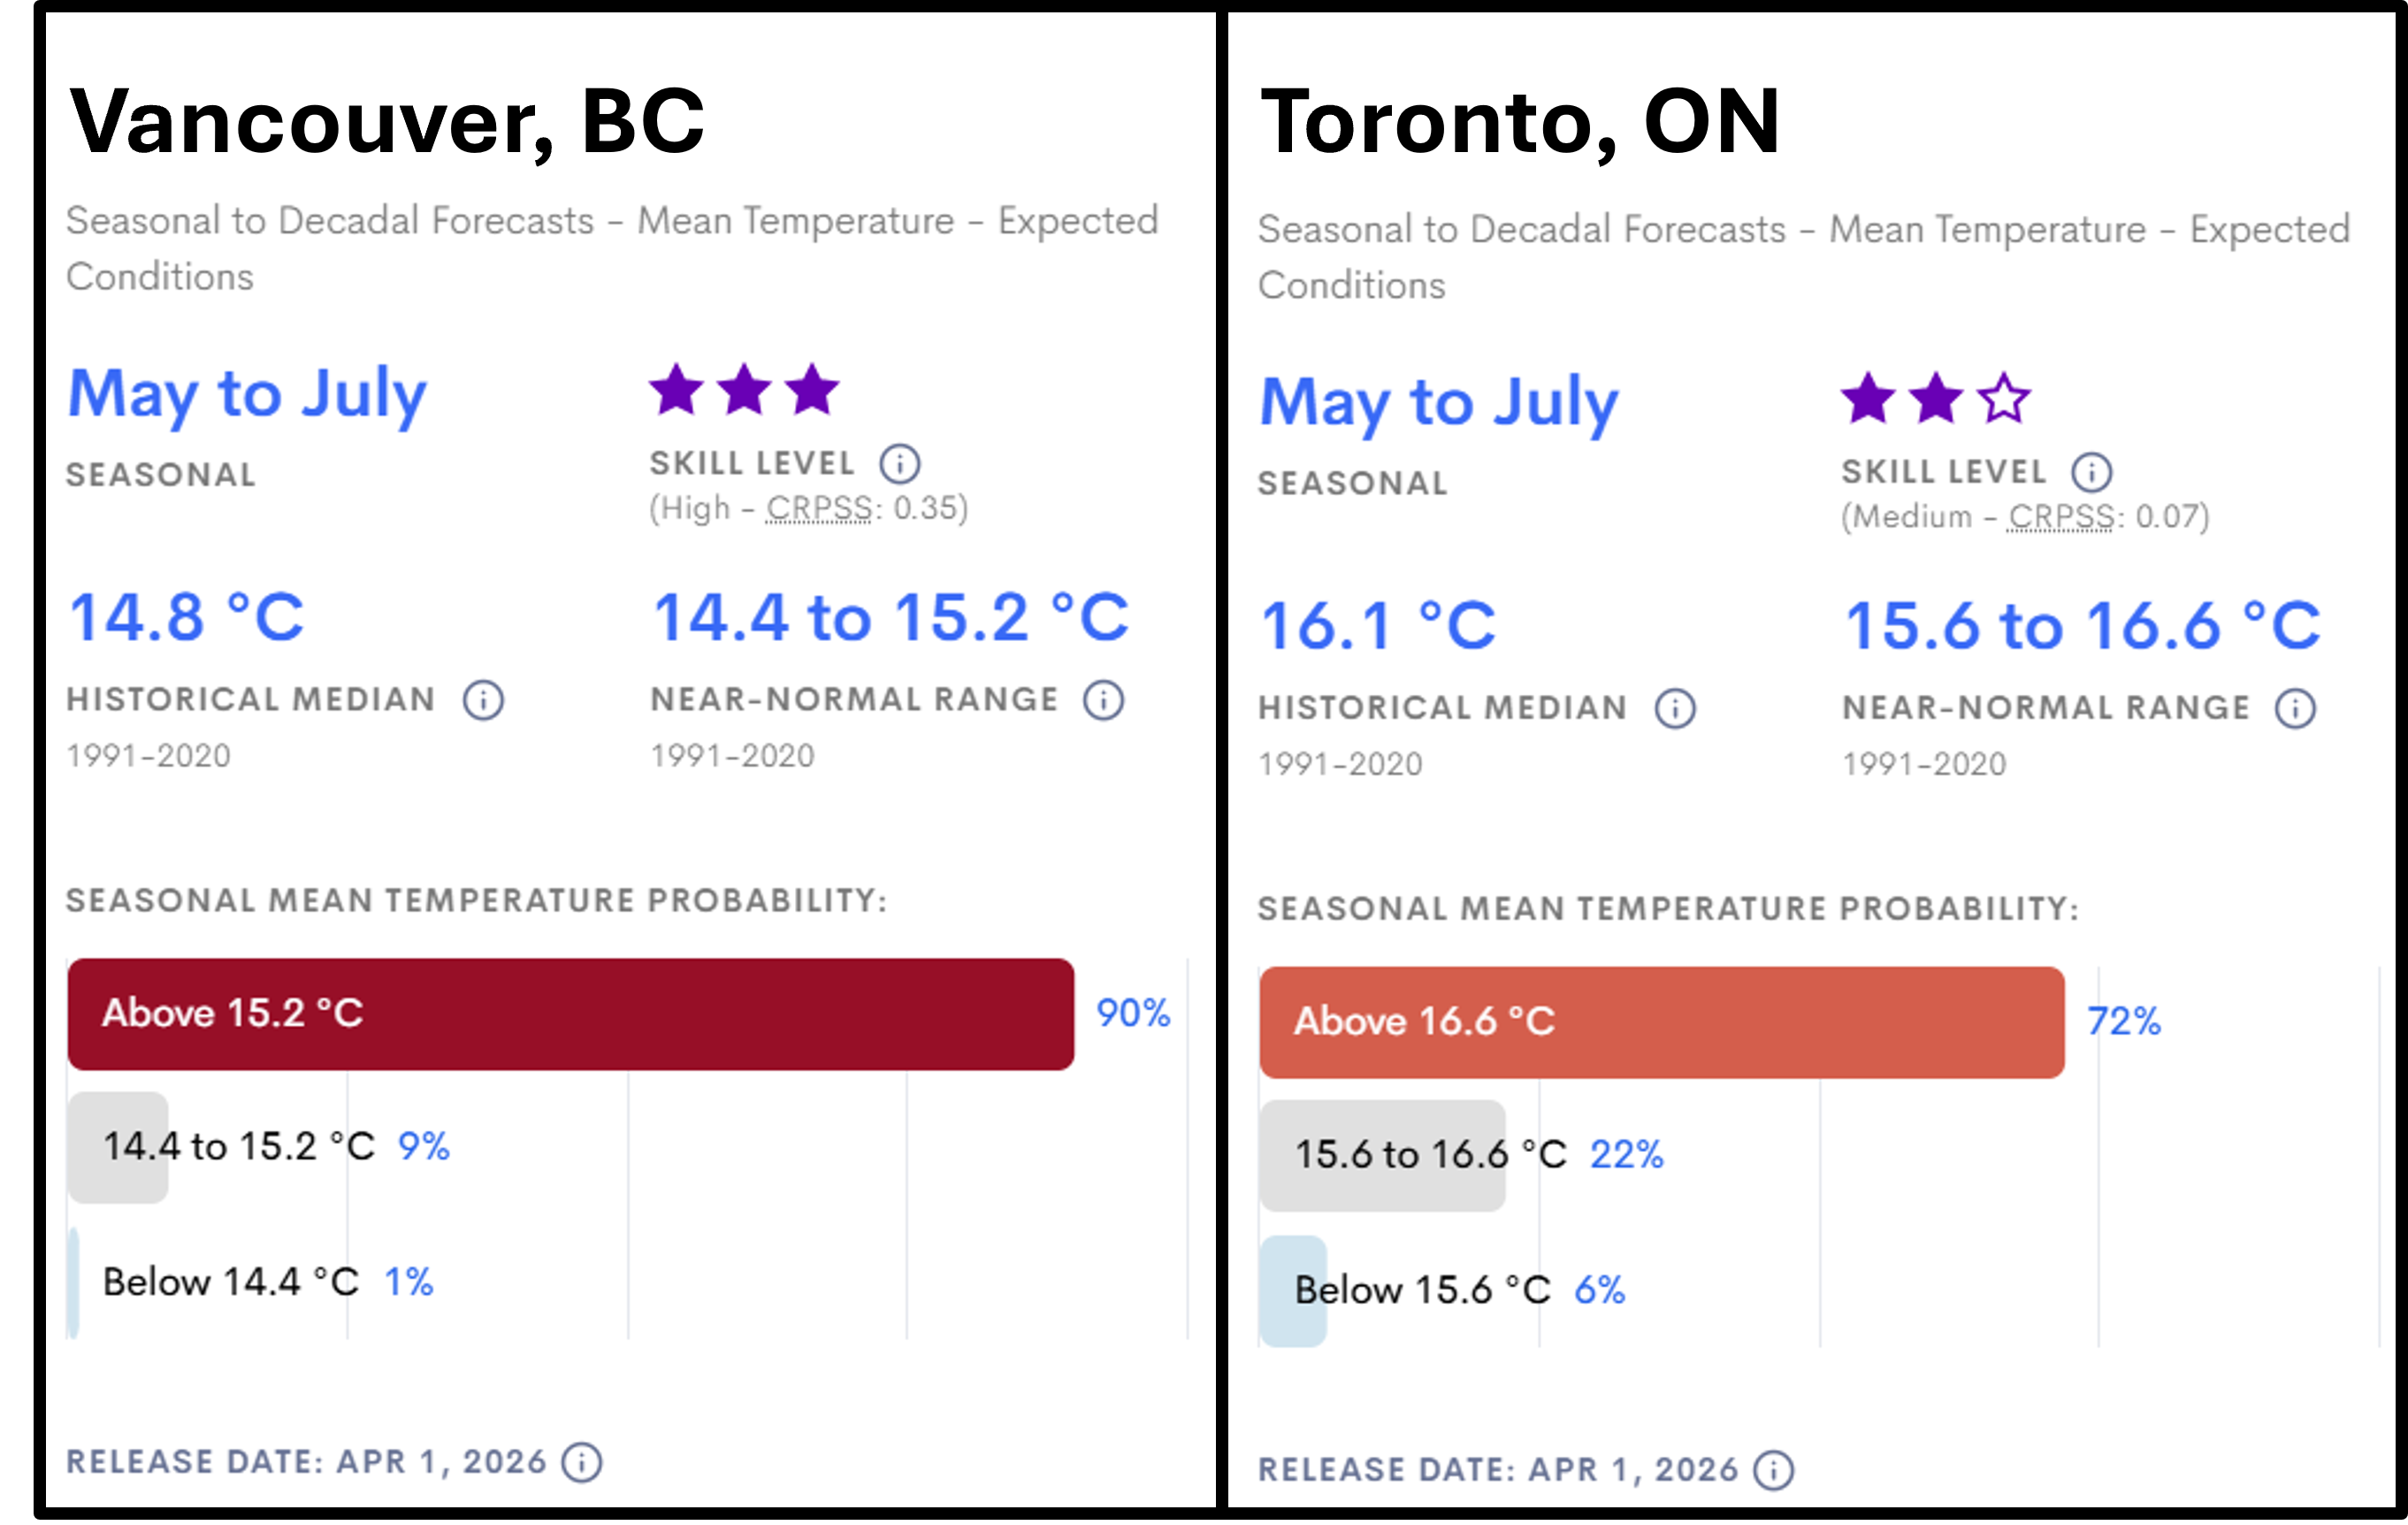The height and width of the screenshot is (1525, 2408).
Task: Click the empty third star in right panel
Action: pos(2004,399)
